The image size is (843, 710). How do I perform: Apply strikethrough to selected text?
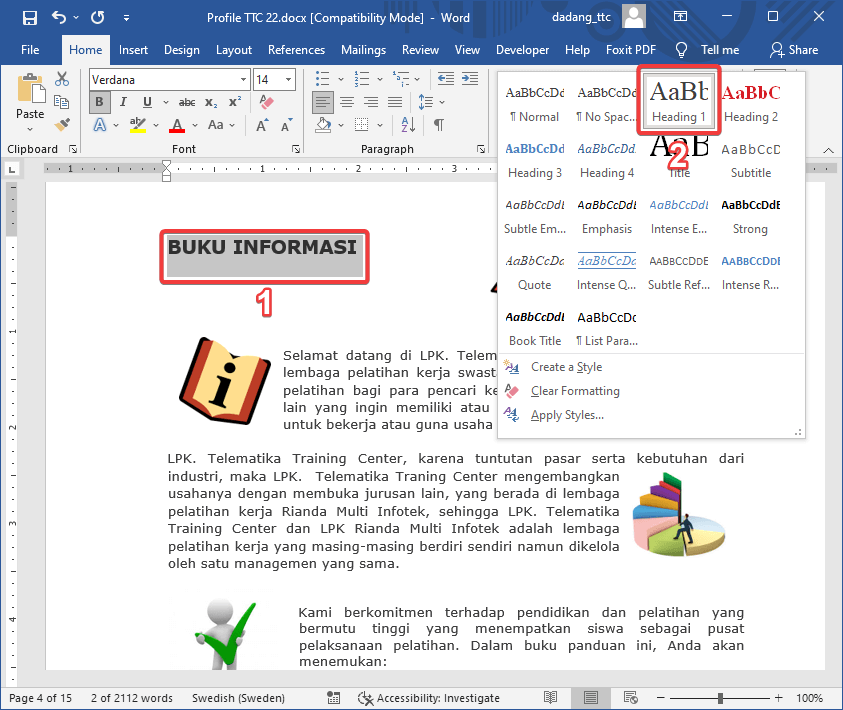(x=188, y=102)
